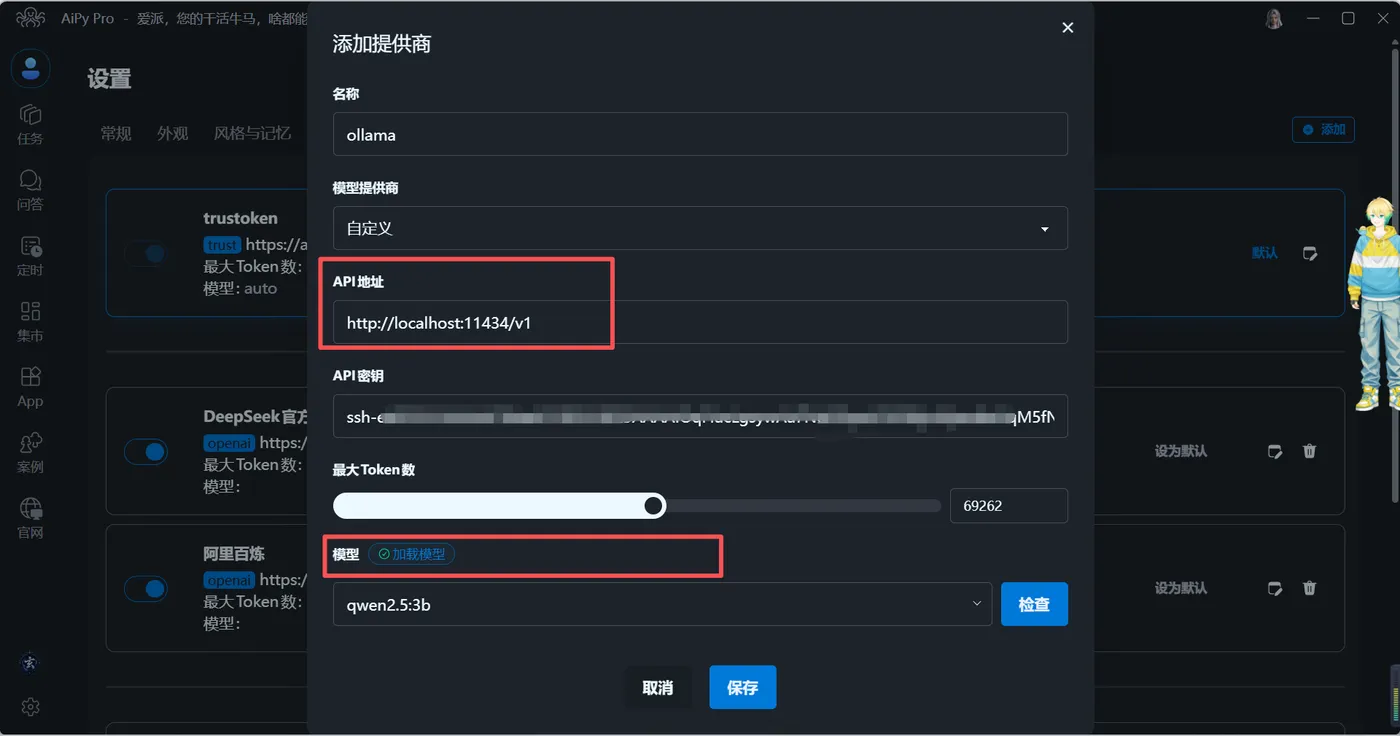The image size is (1400, 736).
Task: Open the 集市 sidebar section
Action: tap(30, 321)
